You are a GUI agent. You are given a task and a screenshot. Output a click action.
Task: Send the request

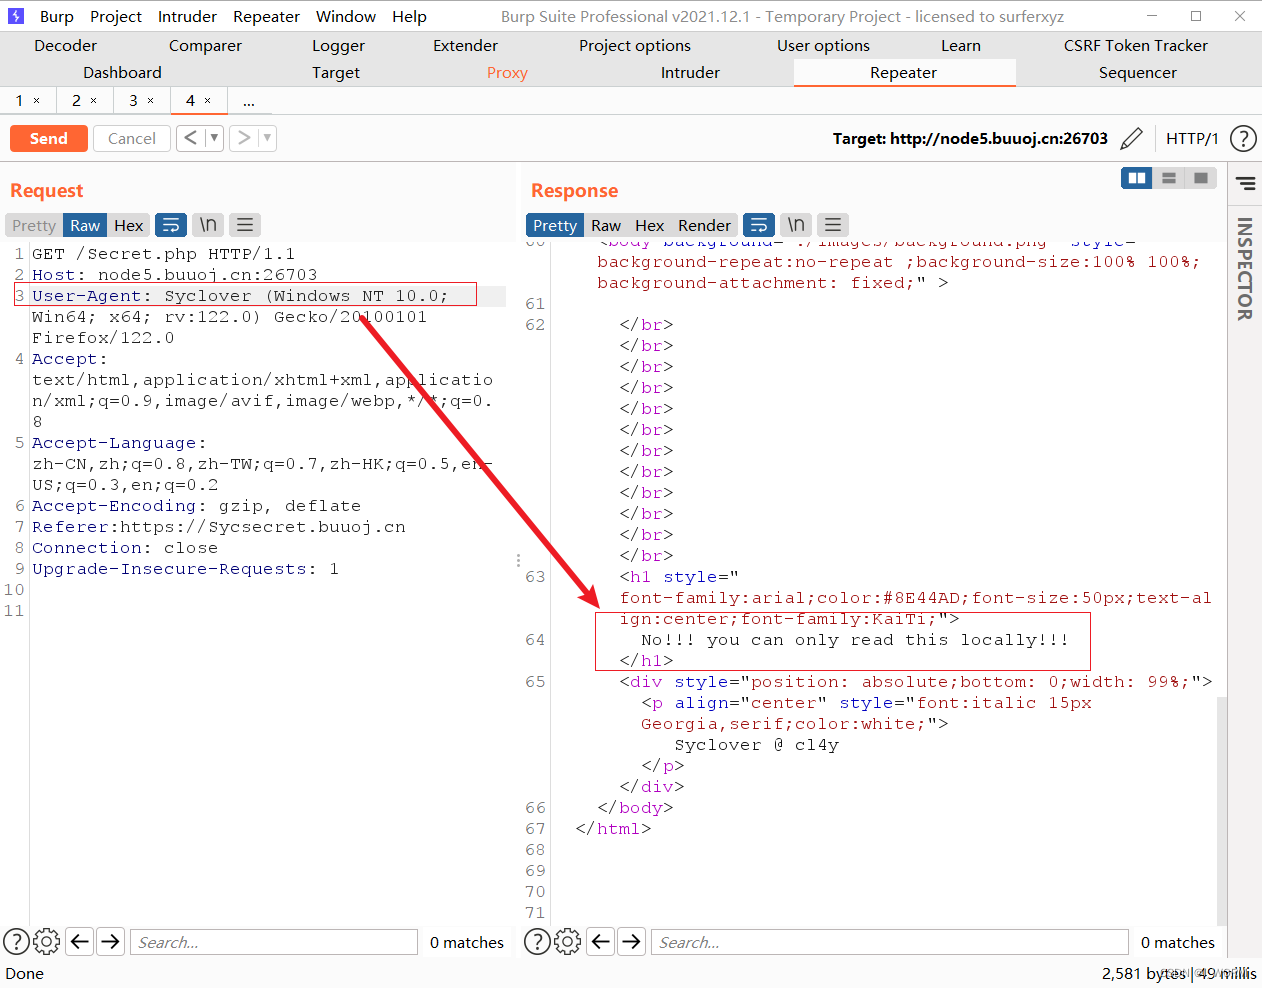point(49,138)
